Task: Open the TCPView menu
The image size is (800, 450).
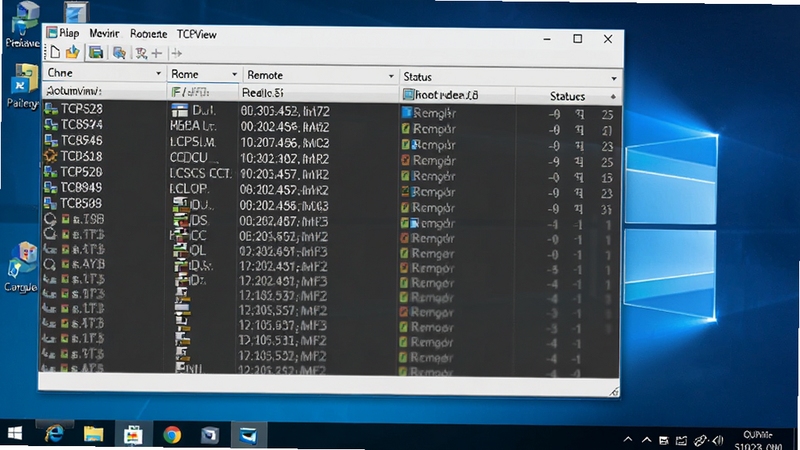Action: 196,34
